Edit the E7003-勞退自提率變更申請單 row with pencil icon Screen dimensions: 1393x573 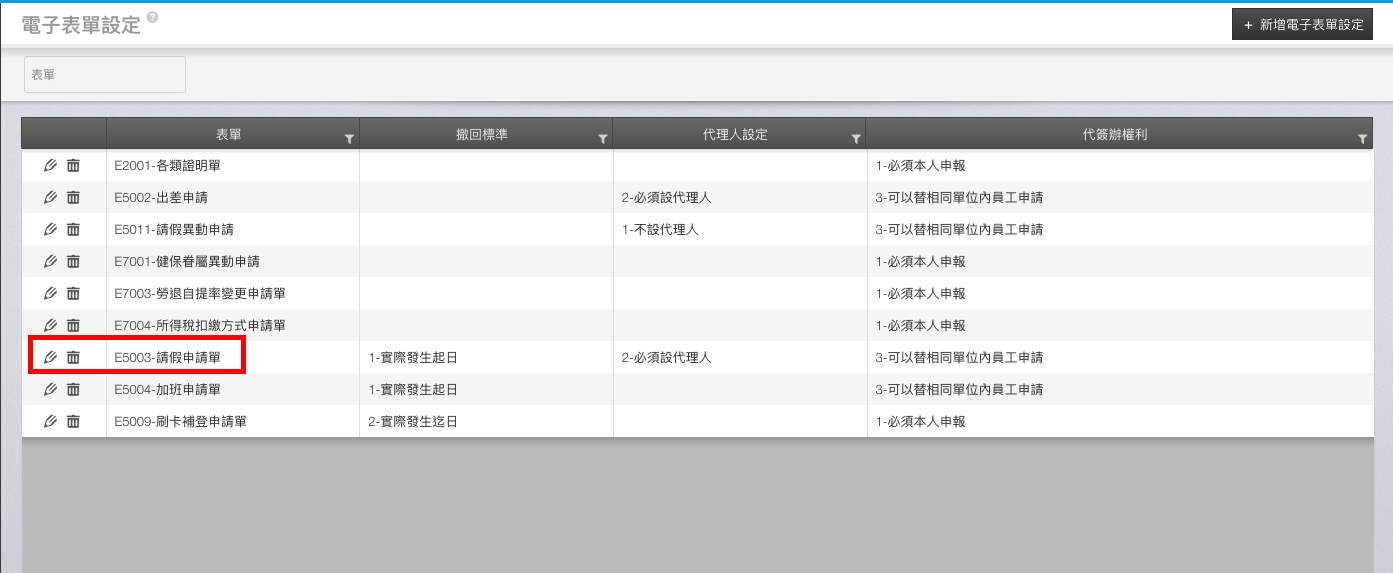51,293
